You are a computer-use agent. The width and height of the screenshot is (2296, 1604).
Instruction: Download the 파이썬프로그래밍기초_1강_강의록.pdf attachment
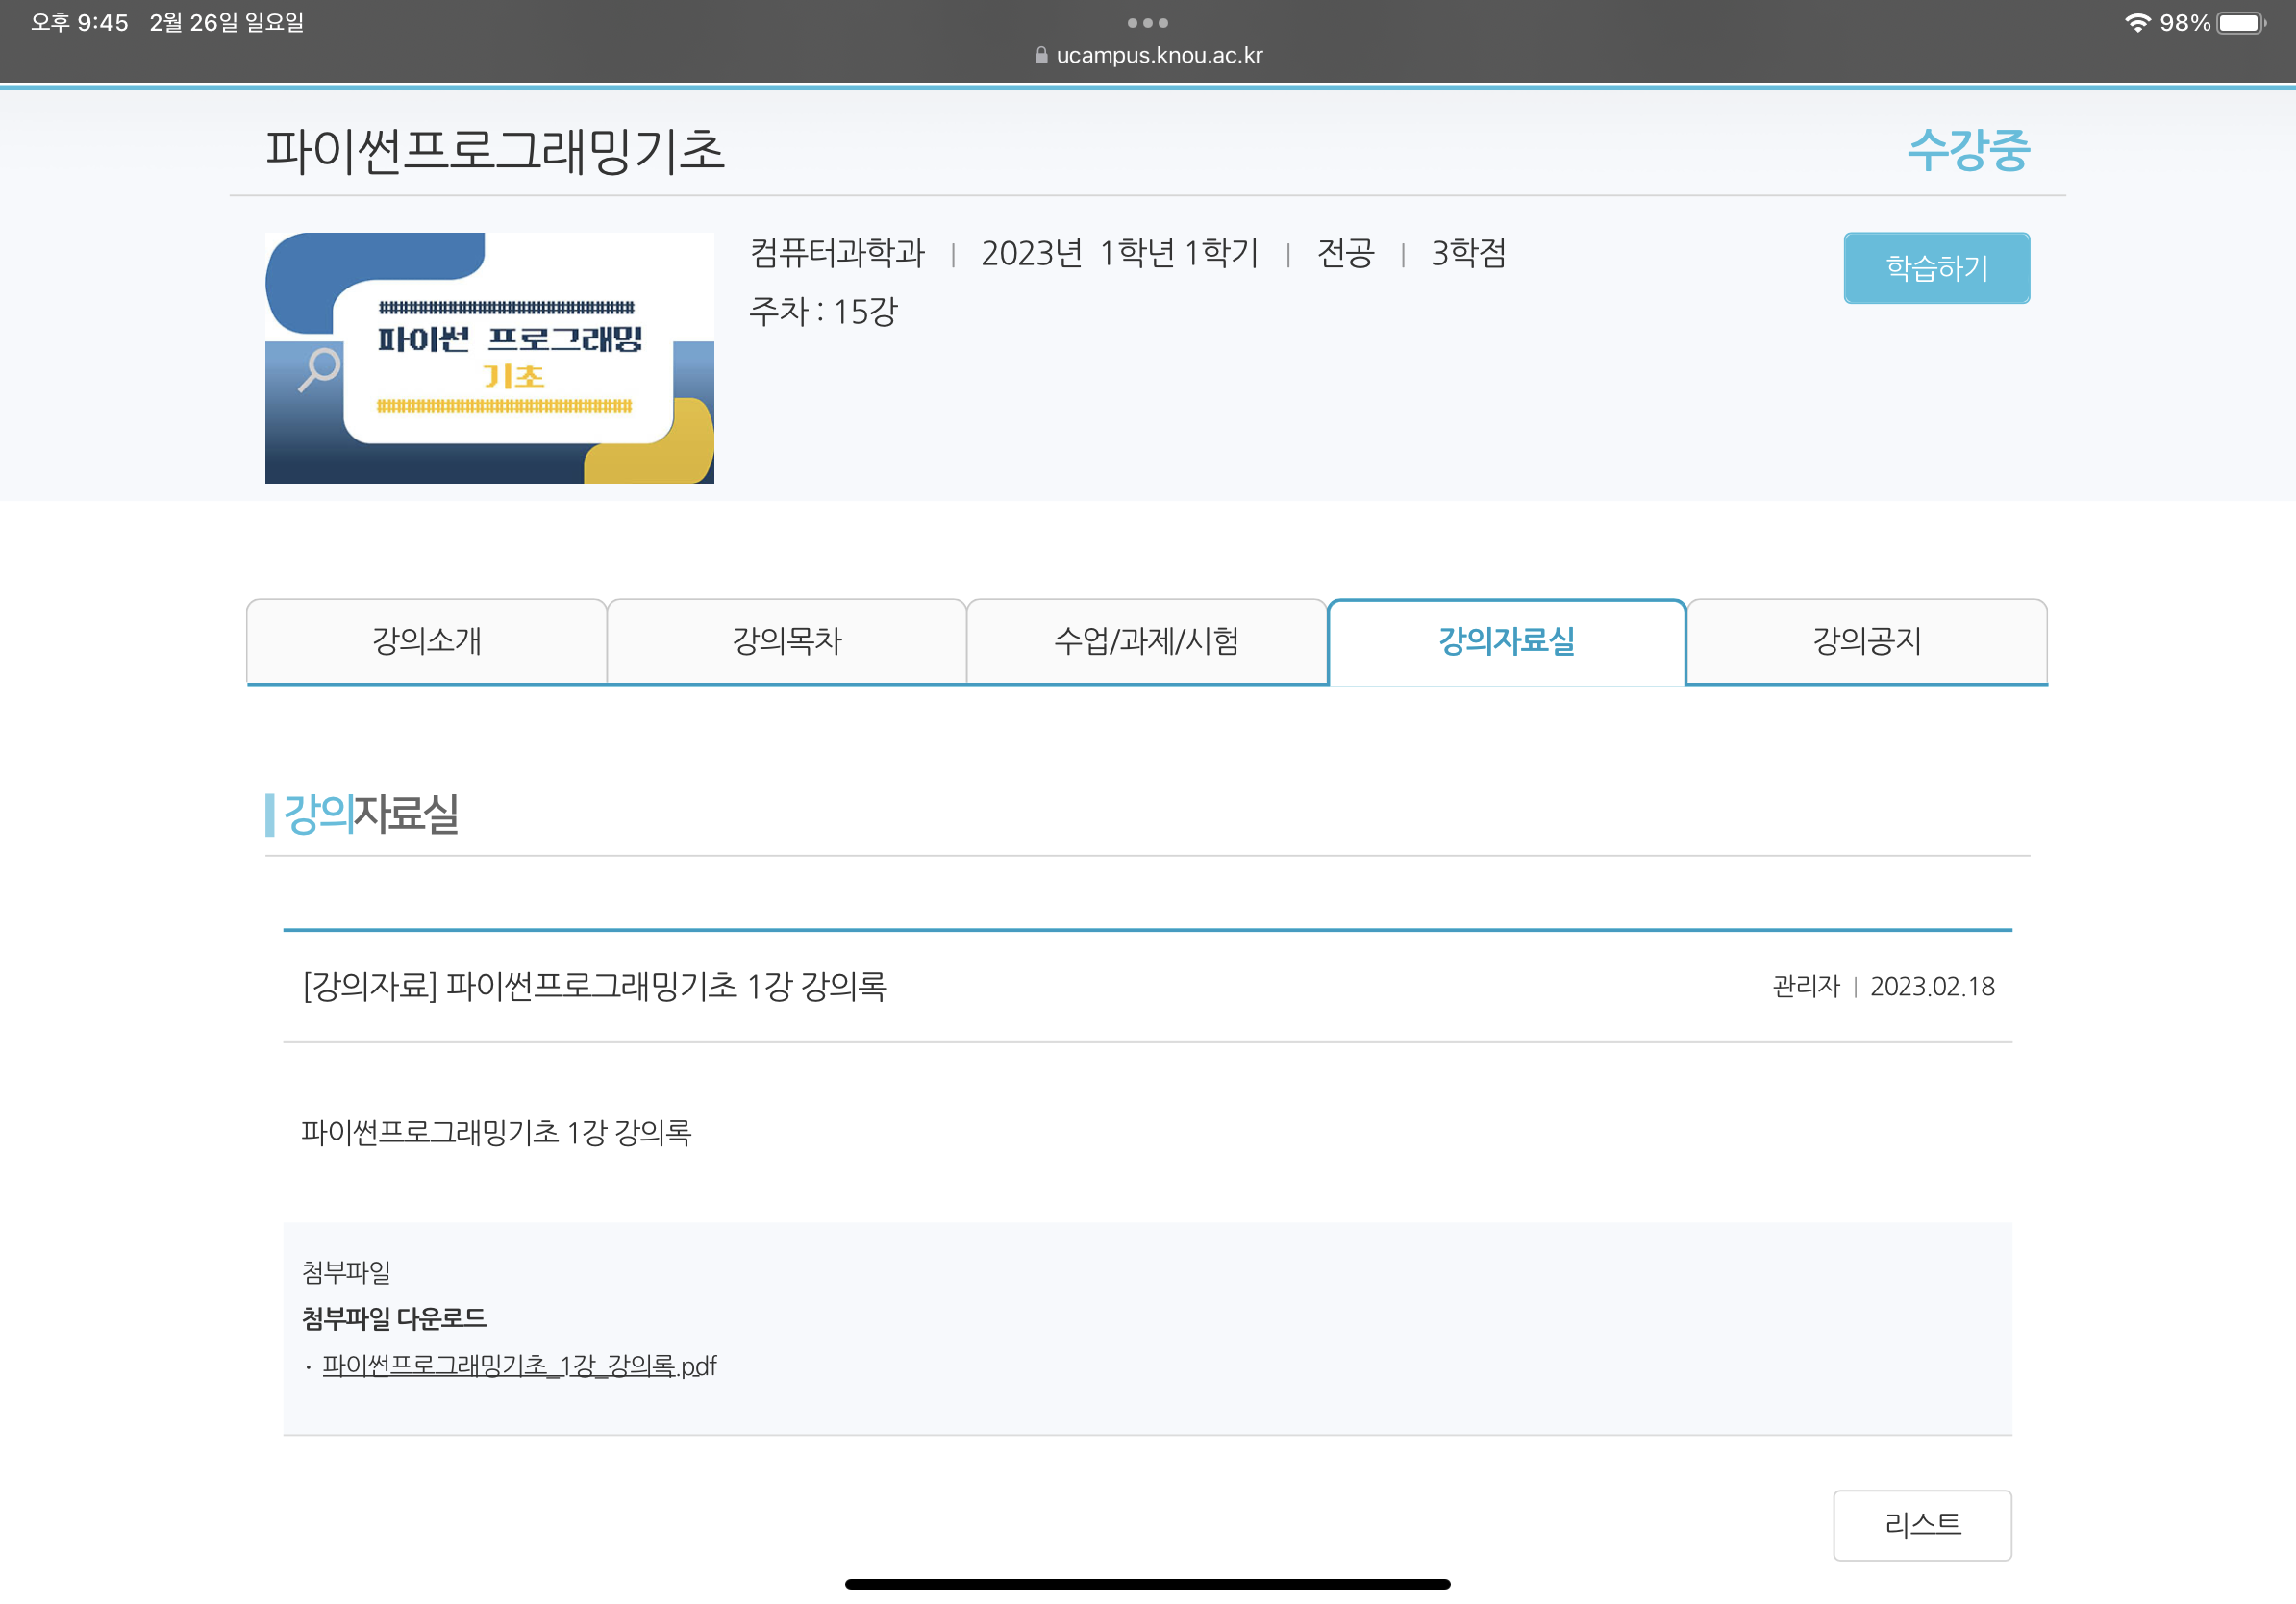(x=518, y=1365)
